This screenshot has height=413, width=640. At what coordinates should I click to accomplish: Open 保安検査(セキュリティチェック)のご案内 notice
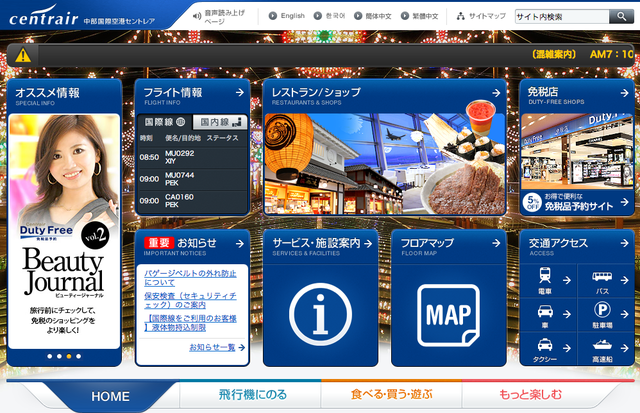coord(190,300)
